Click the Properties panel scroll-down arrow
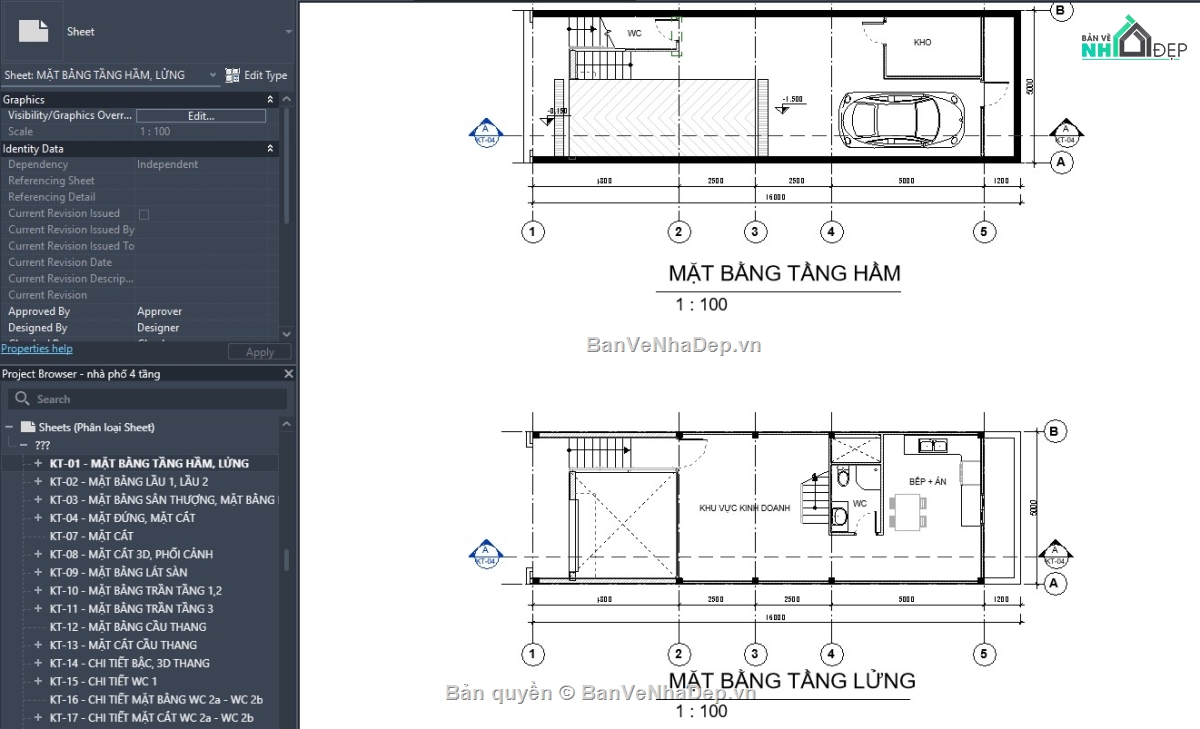 coord(287,334)
